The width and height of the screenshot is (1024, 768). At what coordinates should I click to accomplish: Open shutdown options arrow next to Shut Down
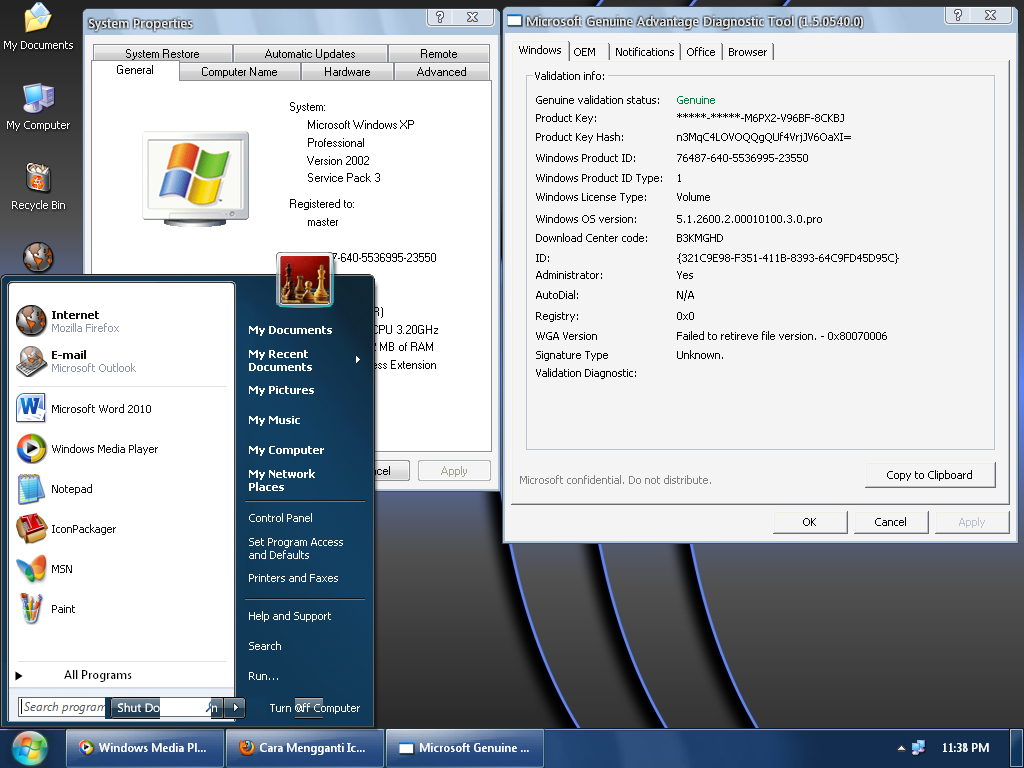point(235,707)
